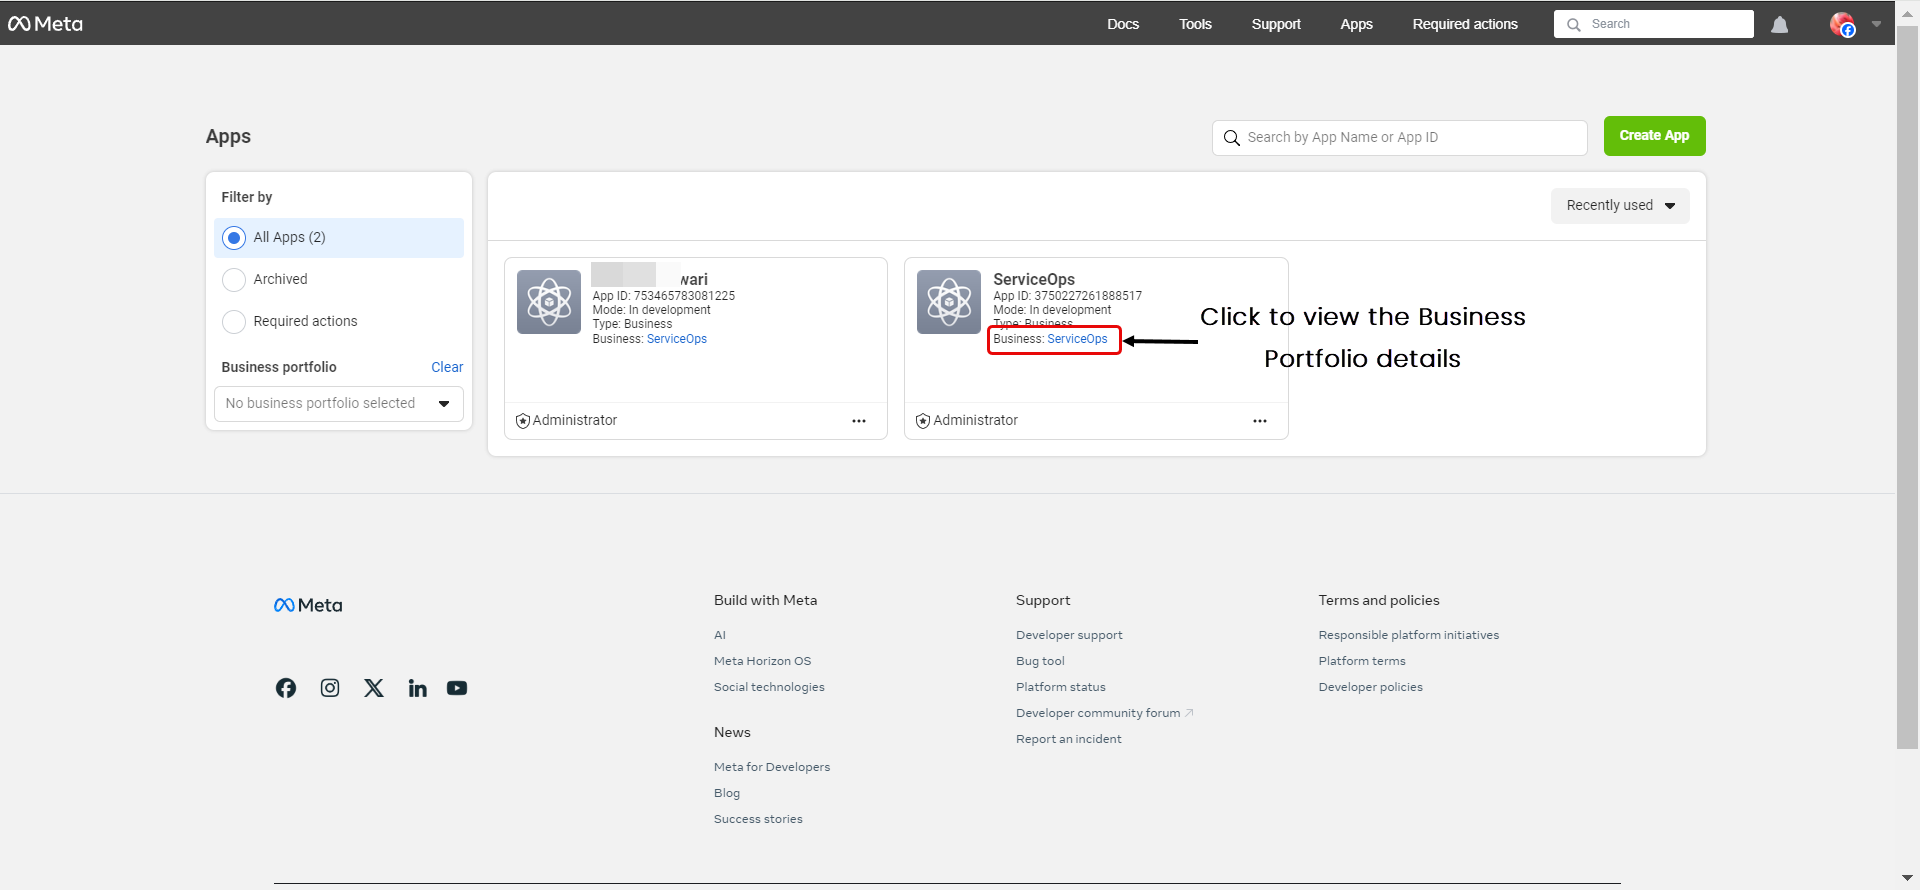Screen dimensions: 1920x890
Task: Open Meta's Facebook page footer icon
Action: (286, 688)
